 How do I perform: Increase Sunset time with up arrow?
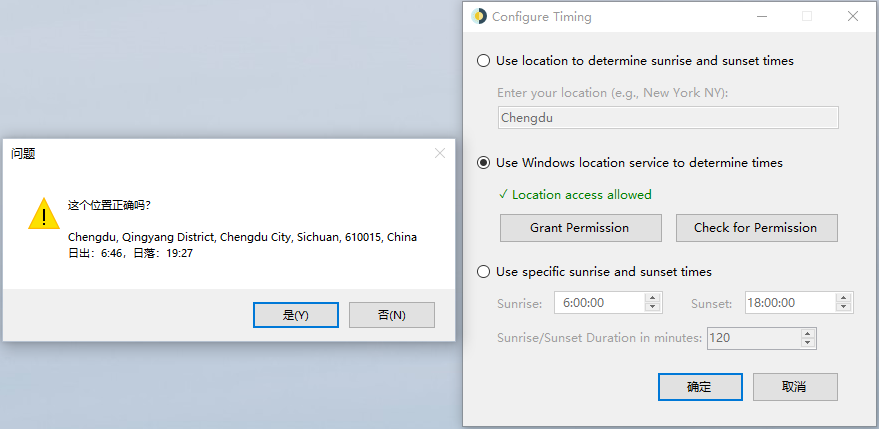point(843,298)
